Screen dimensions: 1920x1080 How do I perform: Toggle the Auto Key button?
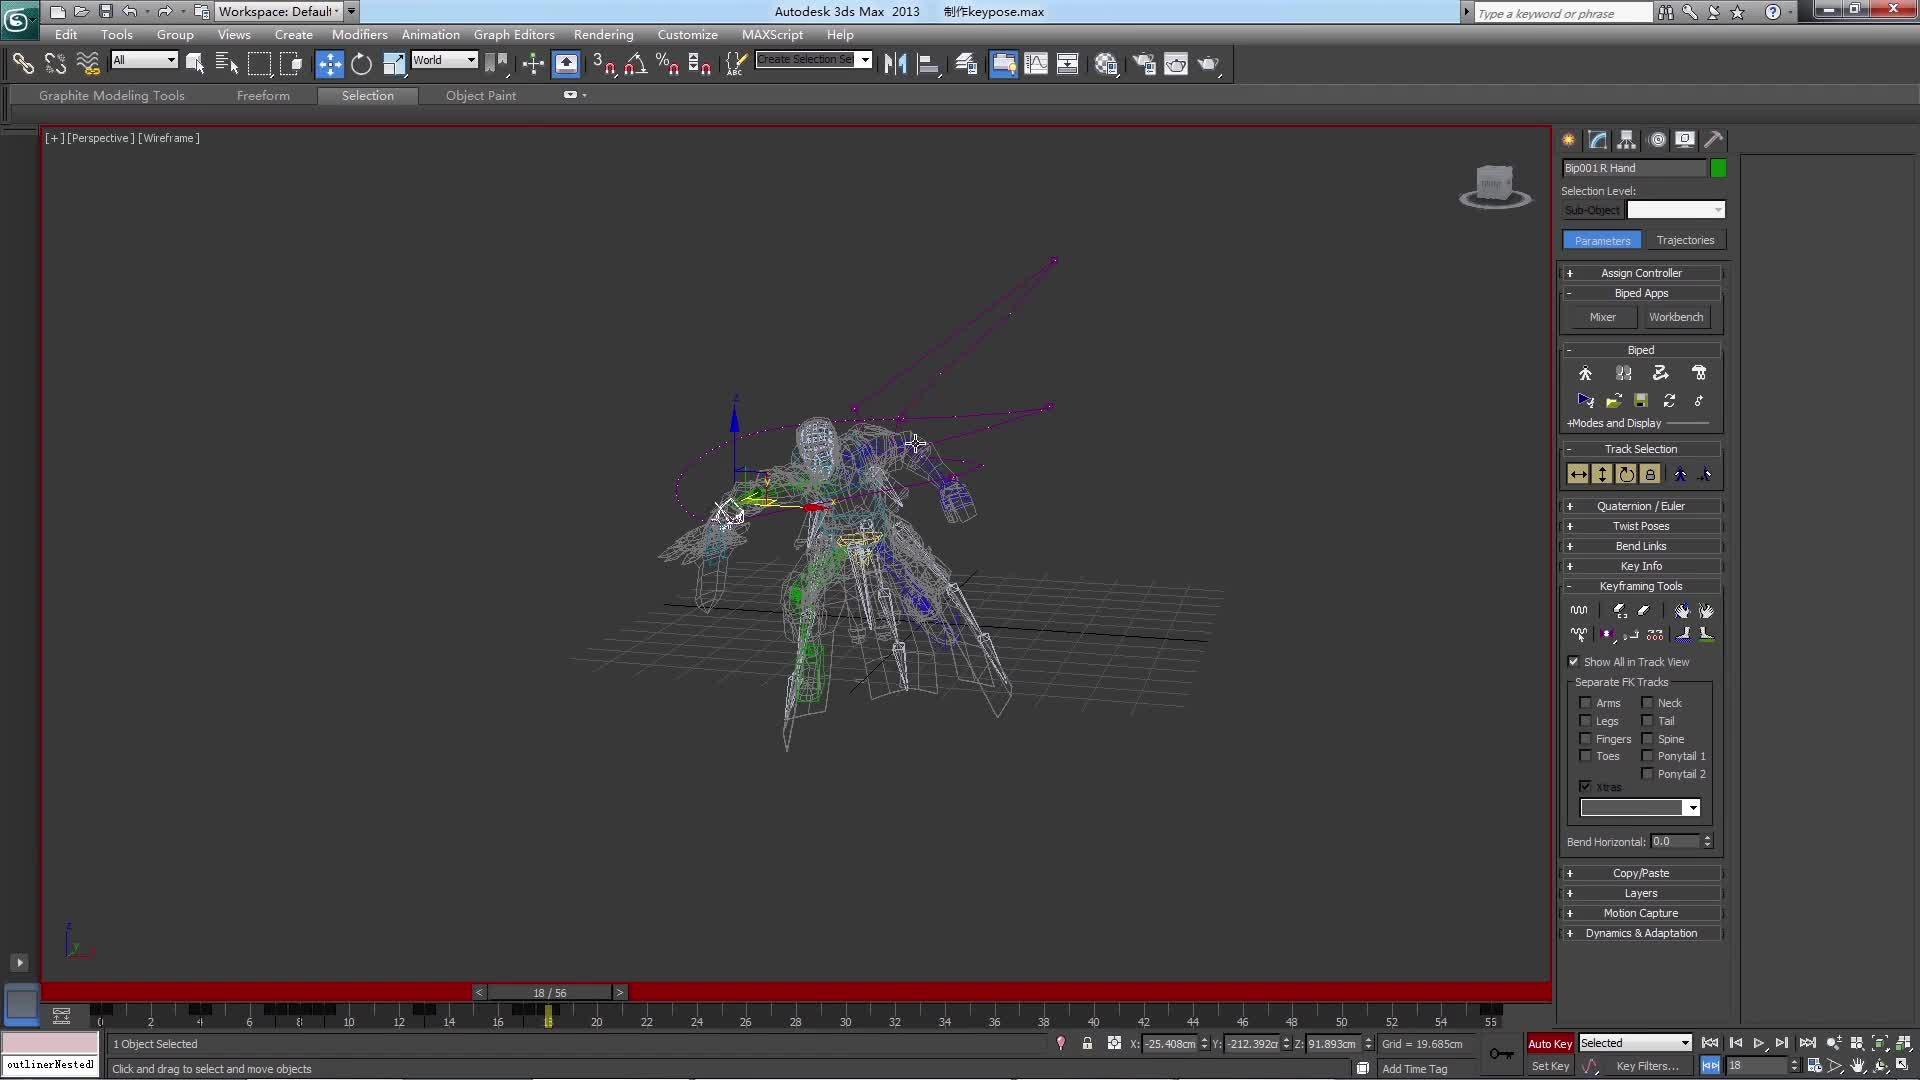[x=1549, y=1043]
